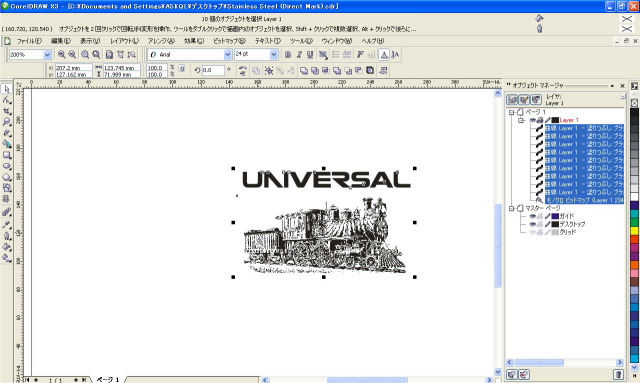Click the Weld shaping icon
The image size is (640, 383).
point(304,71)
